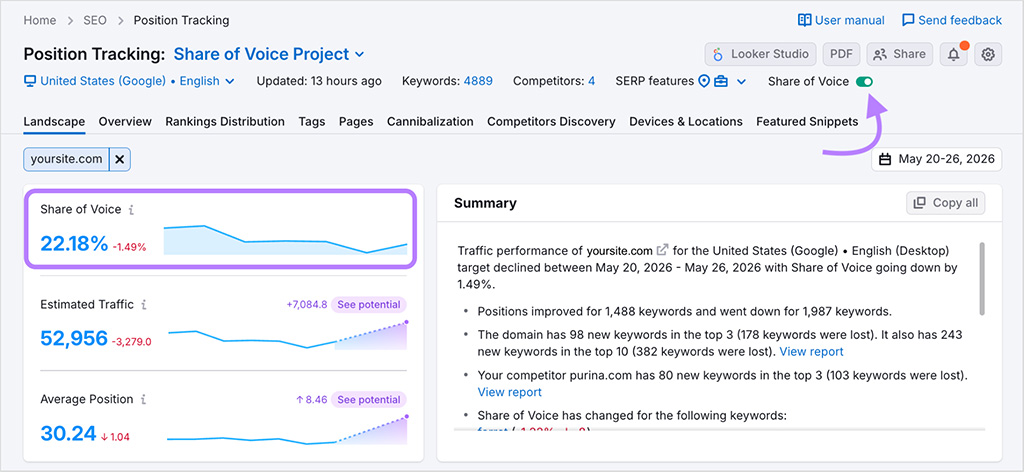Toggle the Share of Voice switch
This screenshot has width=1024, height=472.
865,82
